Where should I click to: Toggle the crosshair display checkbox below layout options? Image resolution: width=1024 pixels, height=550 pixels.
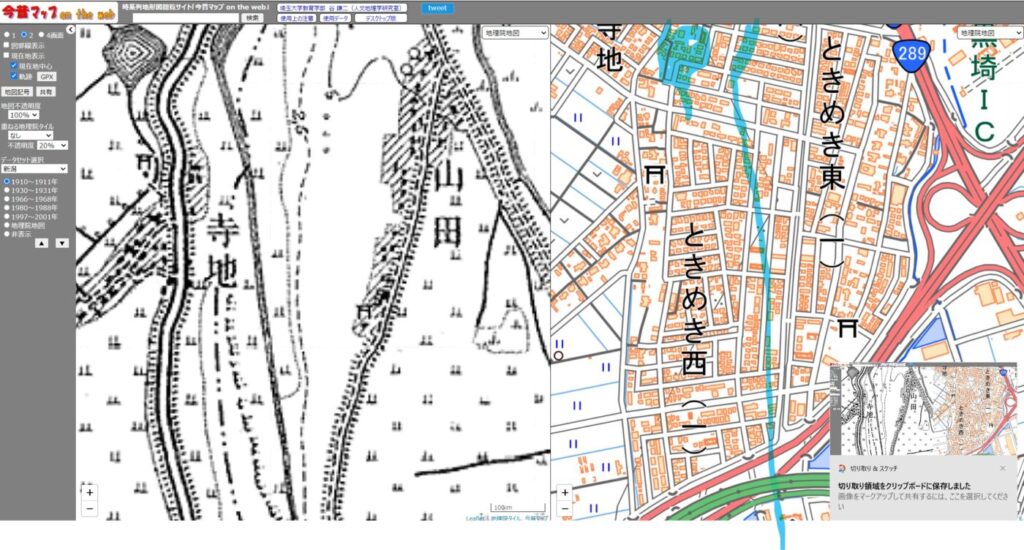coord(7,46)
